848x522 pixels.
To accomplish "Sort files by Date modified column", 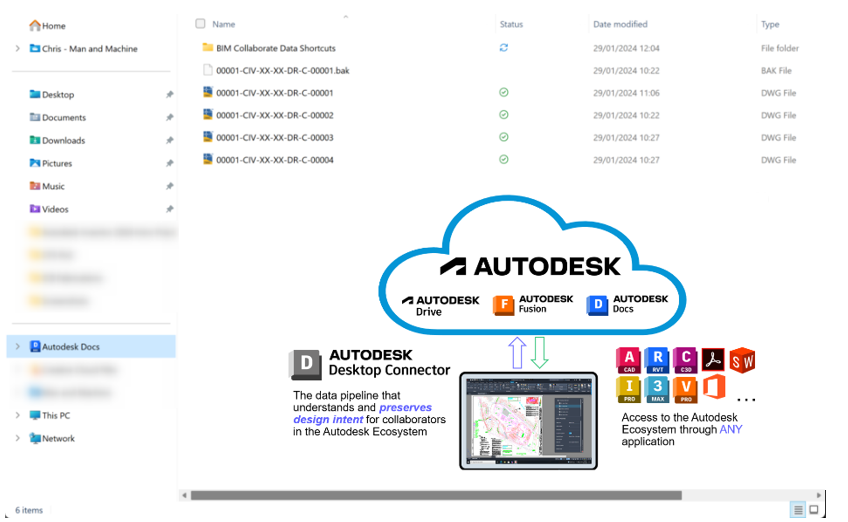I will coord(620,24).
